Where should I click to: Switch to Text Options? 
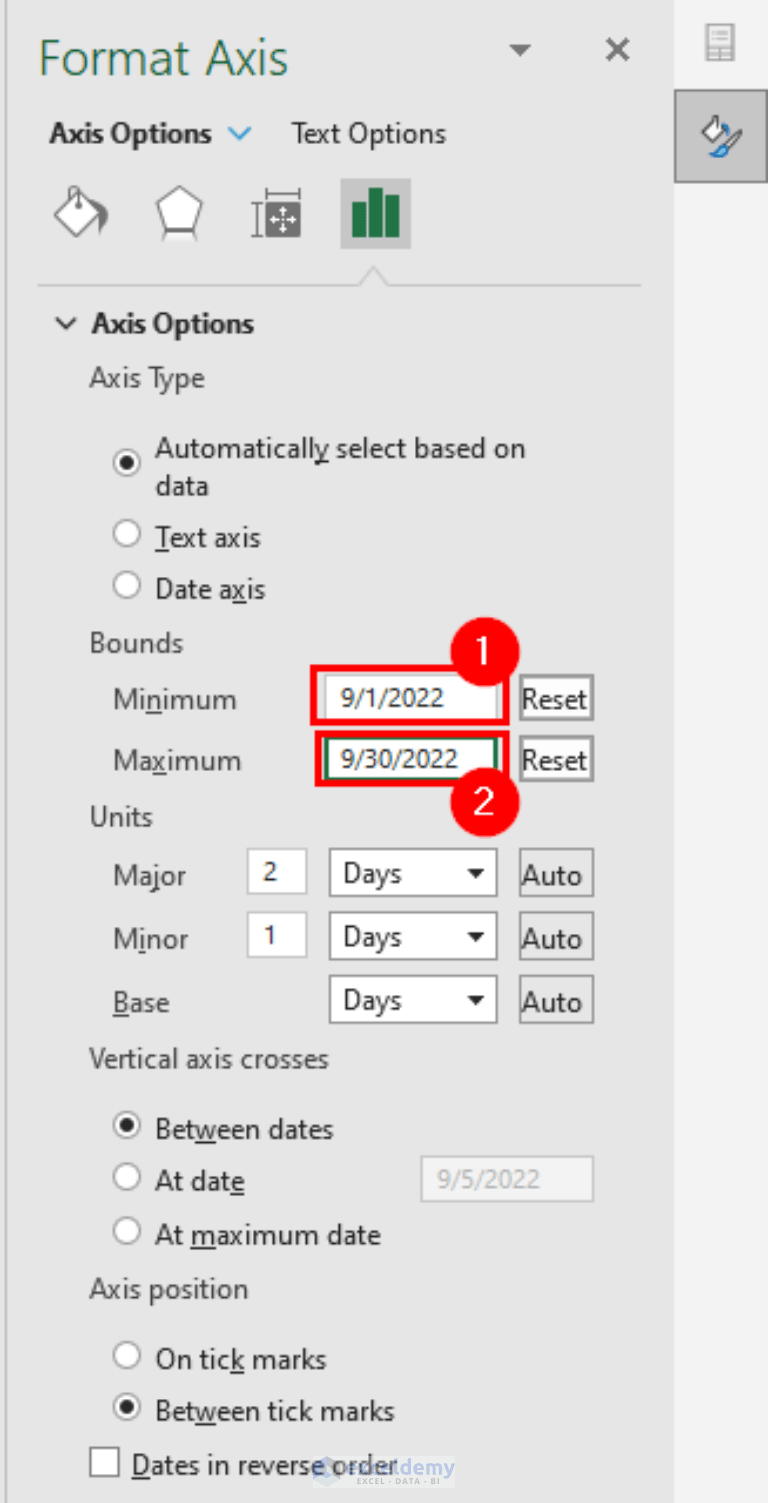(x=368, y=133)
